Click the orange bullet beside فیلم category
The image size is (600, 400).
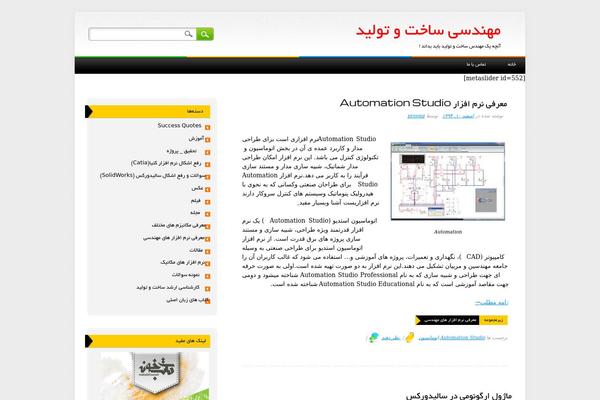tap(207, 202)
